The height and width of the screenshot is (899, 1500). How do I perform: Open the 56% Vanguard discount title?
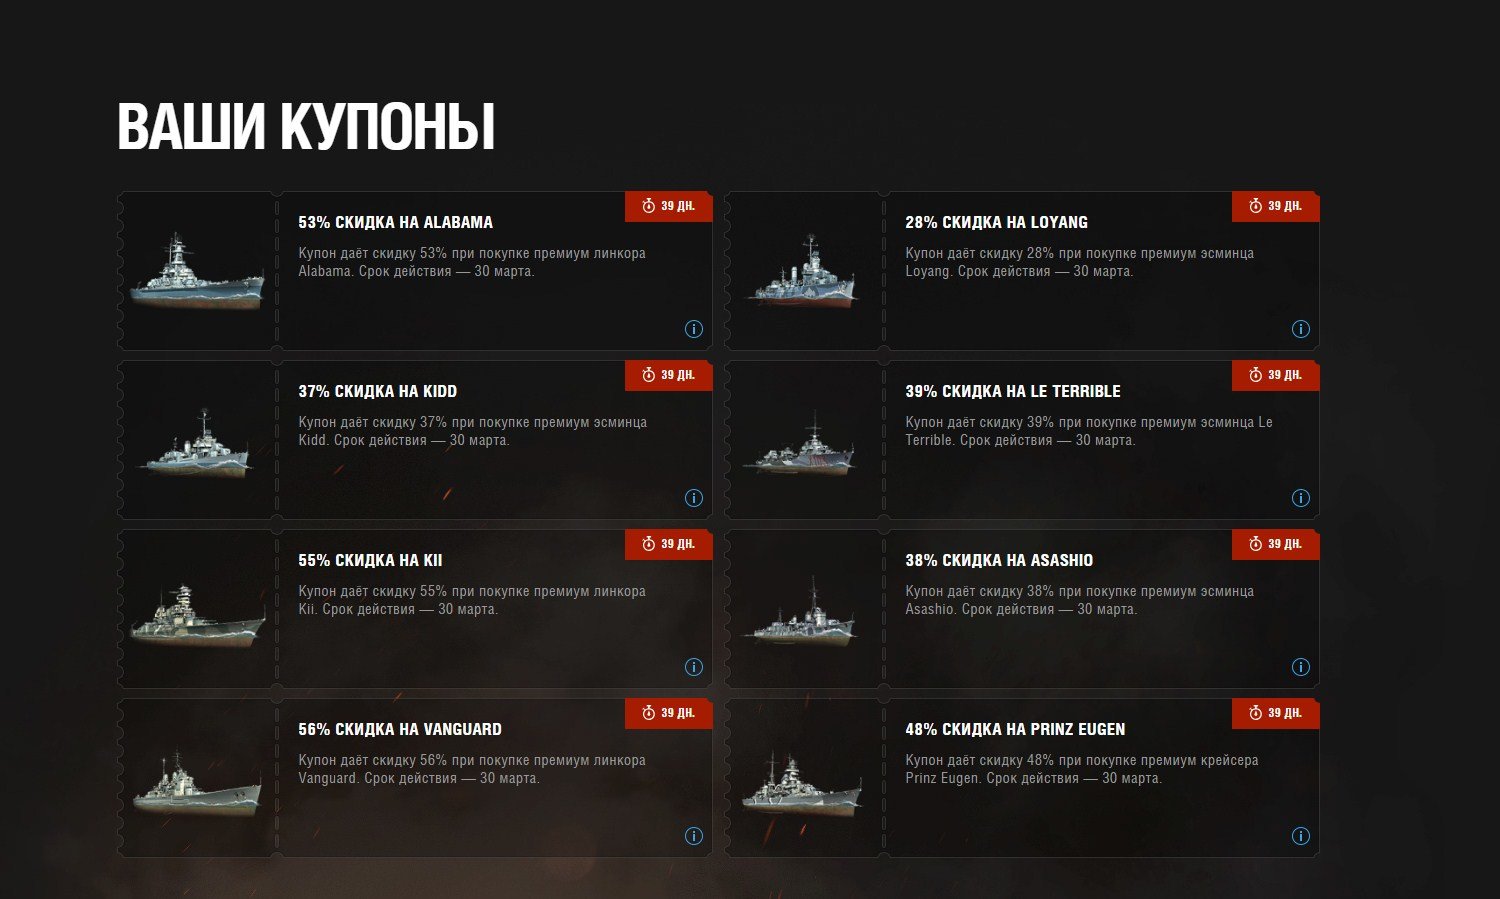pos(400,729)
